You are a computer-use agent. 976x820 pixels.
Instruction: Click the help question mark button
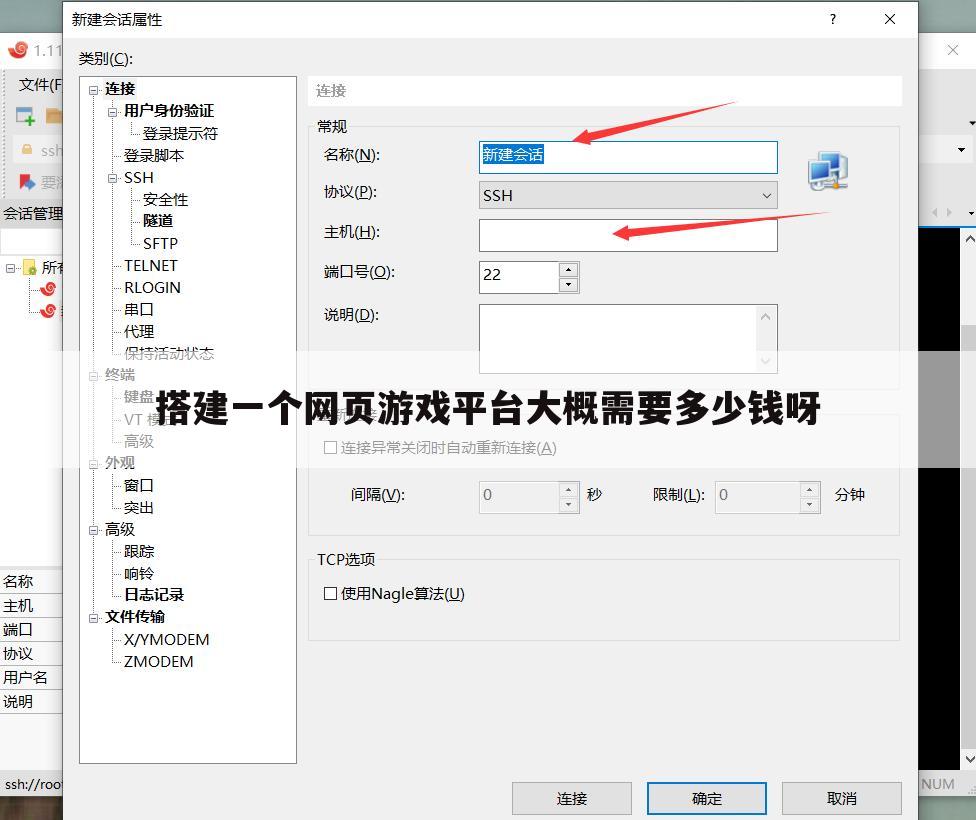point(833,19)
